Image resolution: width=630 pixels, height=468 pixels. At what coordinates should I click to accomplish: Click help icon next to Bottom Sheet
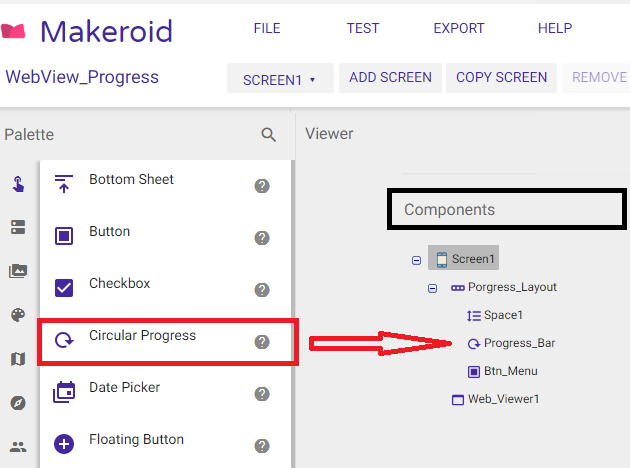[262, 186]
